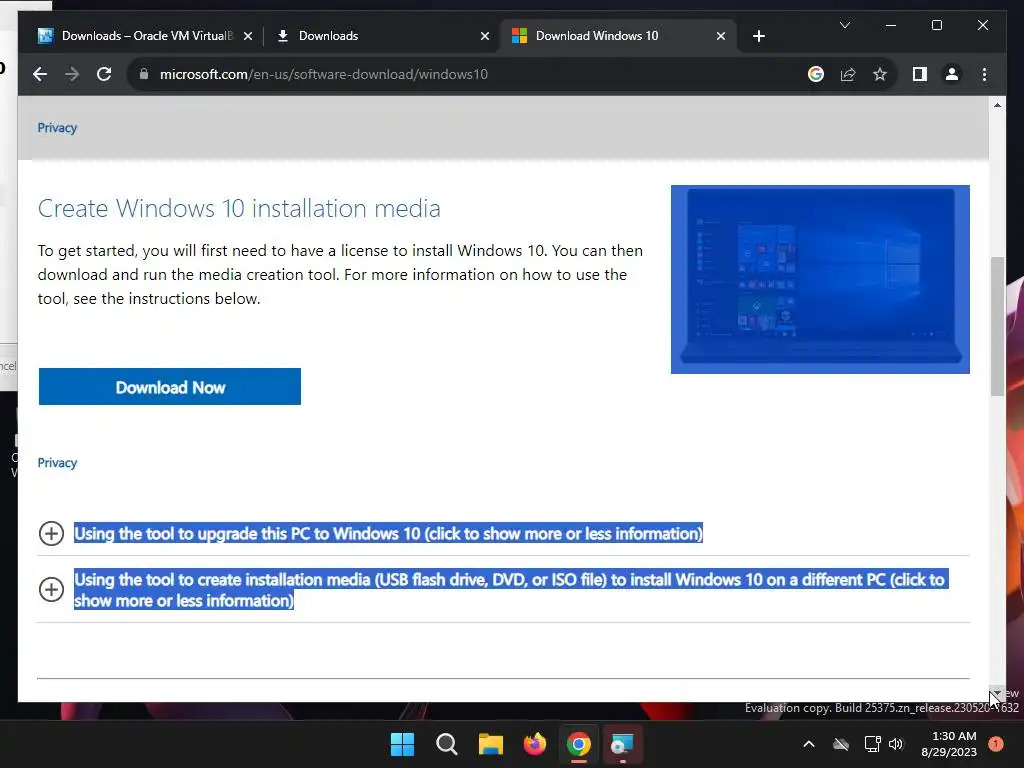Minimize the Chrome window

coord(891,25)
